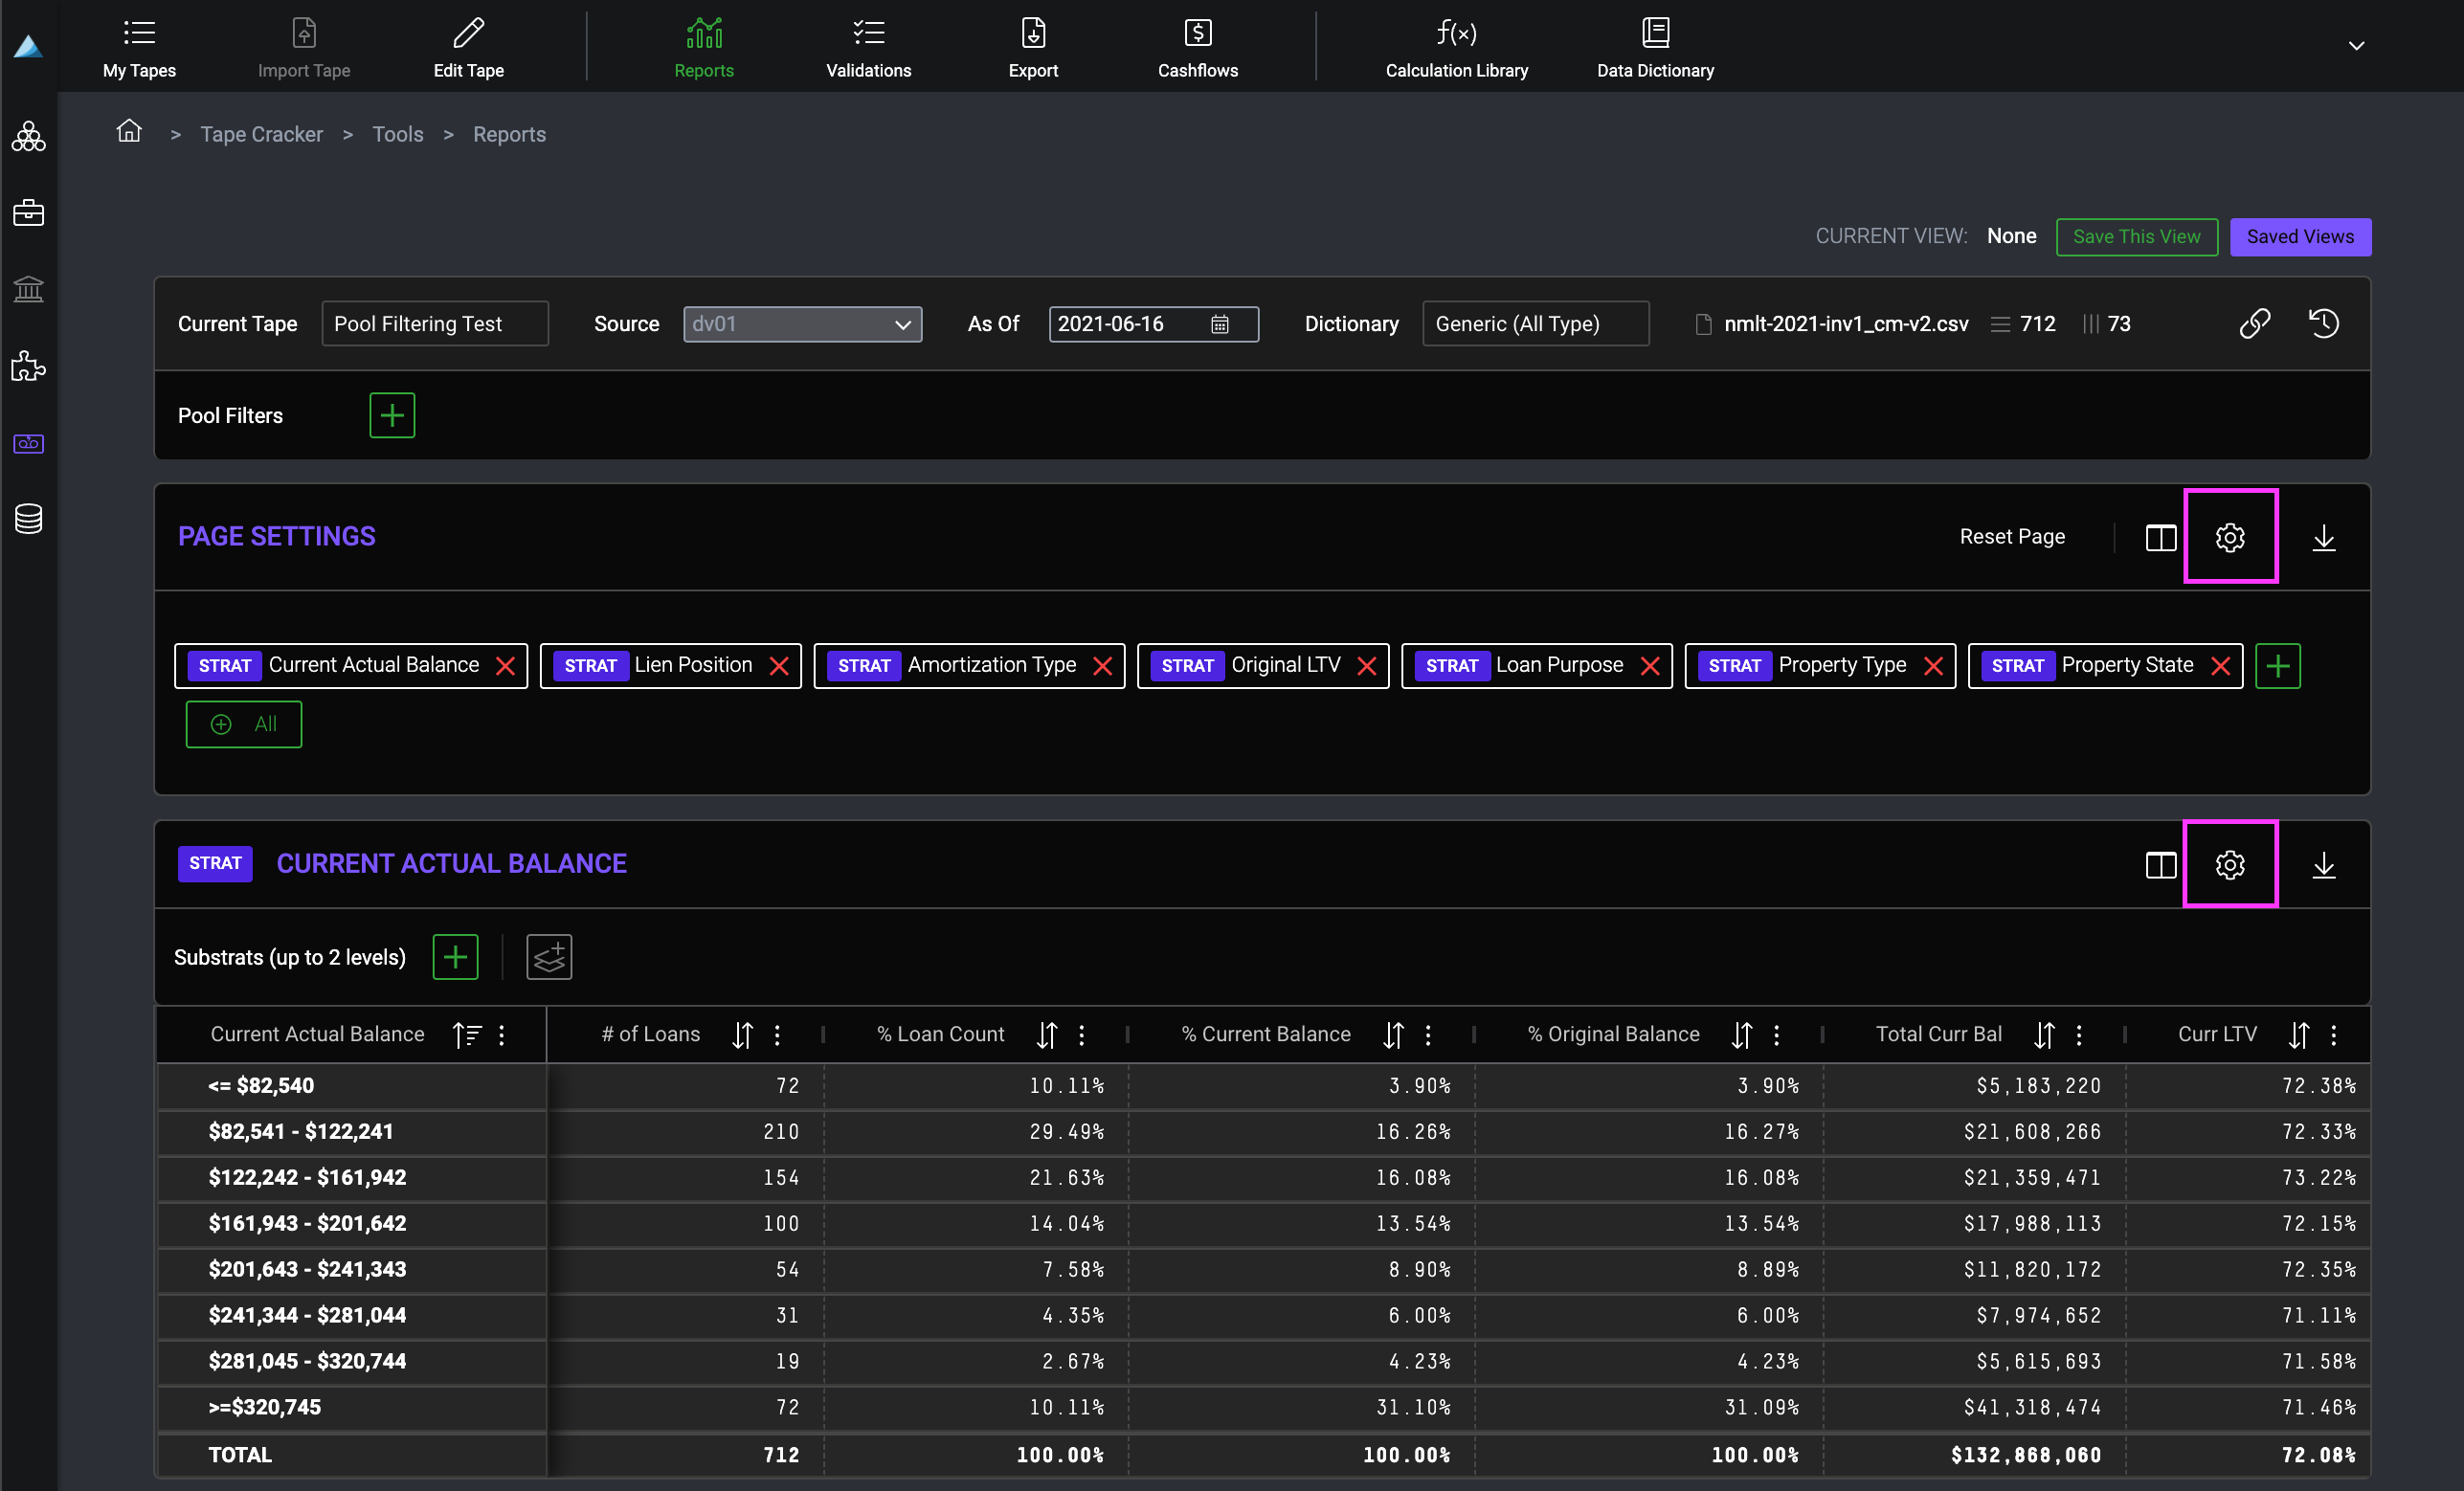Open Page Settings gear icon
This screenshot has height=1491, width=2464.
click(x=2229, y=537)
